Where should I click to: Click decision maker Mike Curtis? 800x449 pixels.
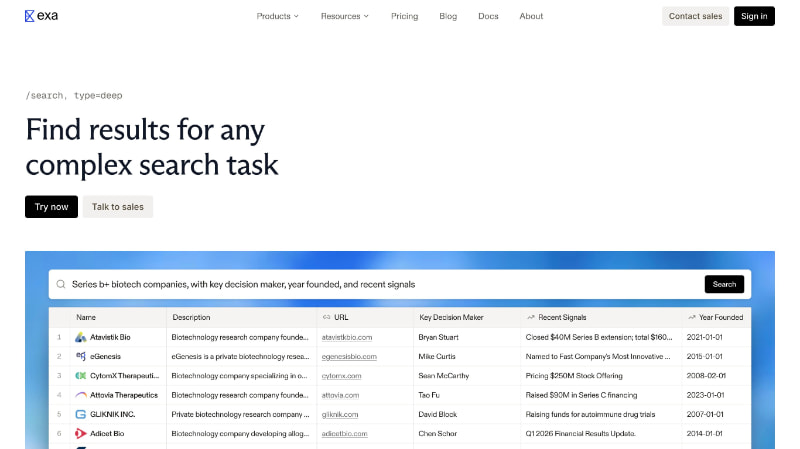point(437,357)
